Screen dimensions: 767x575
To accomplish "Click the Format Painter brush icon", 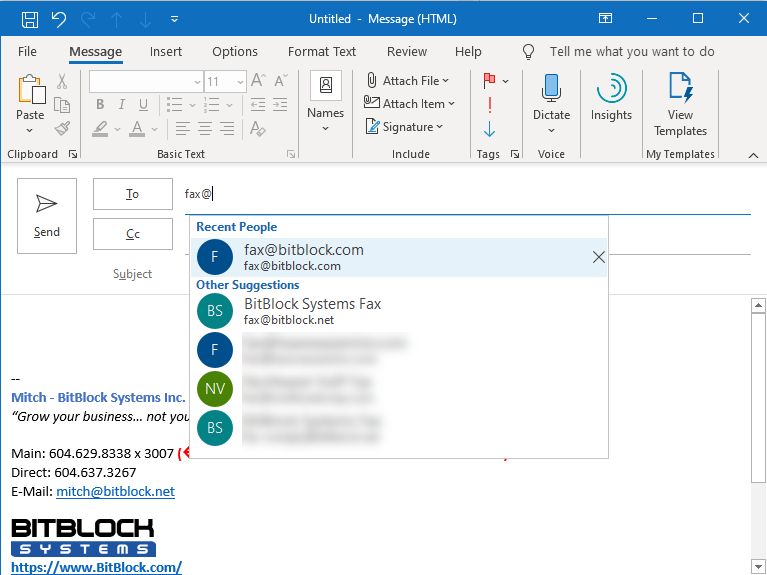I will [x=62, y=128].
